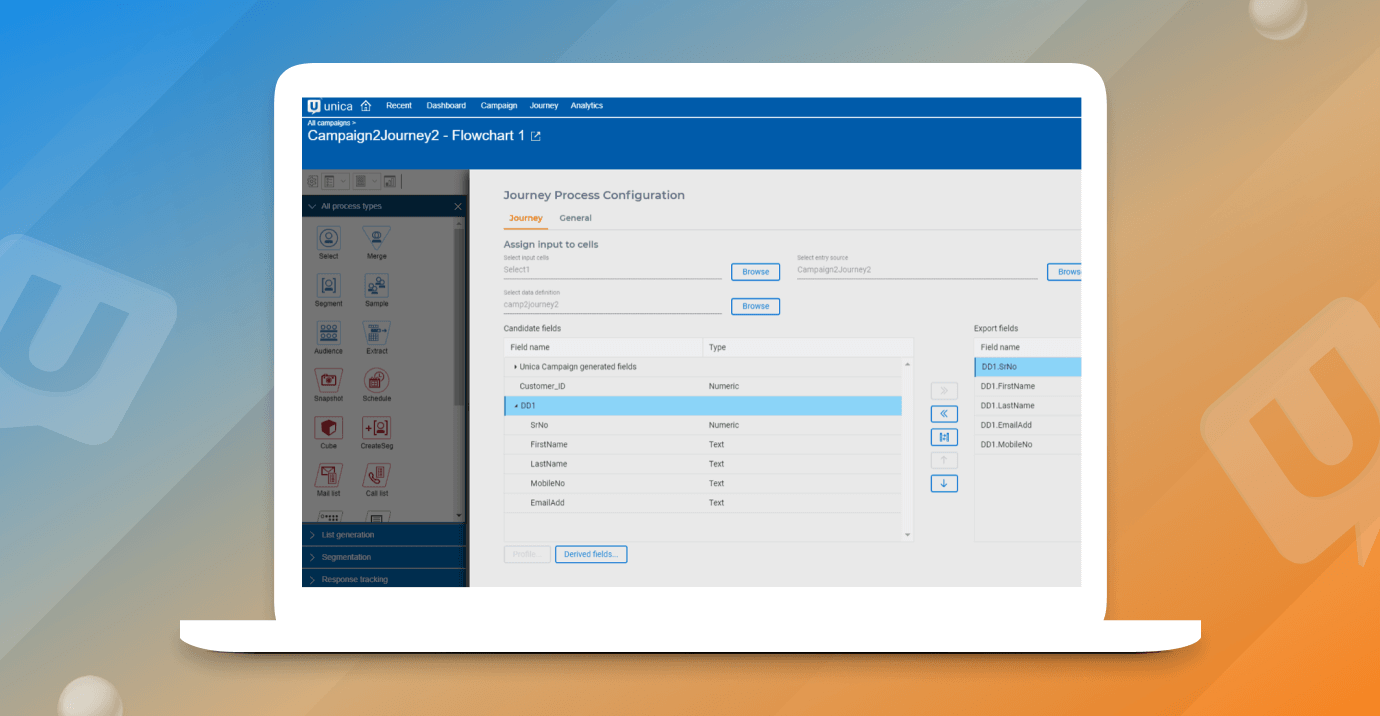Click the greyed-out move up arrow button
The height and width of the screenshot is (716, 1380).
pyautogui.click(x=944, y=460)
